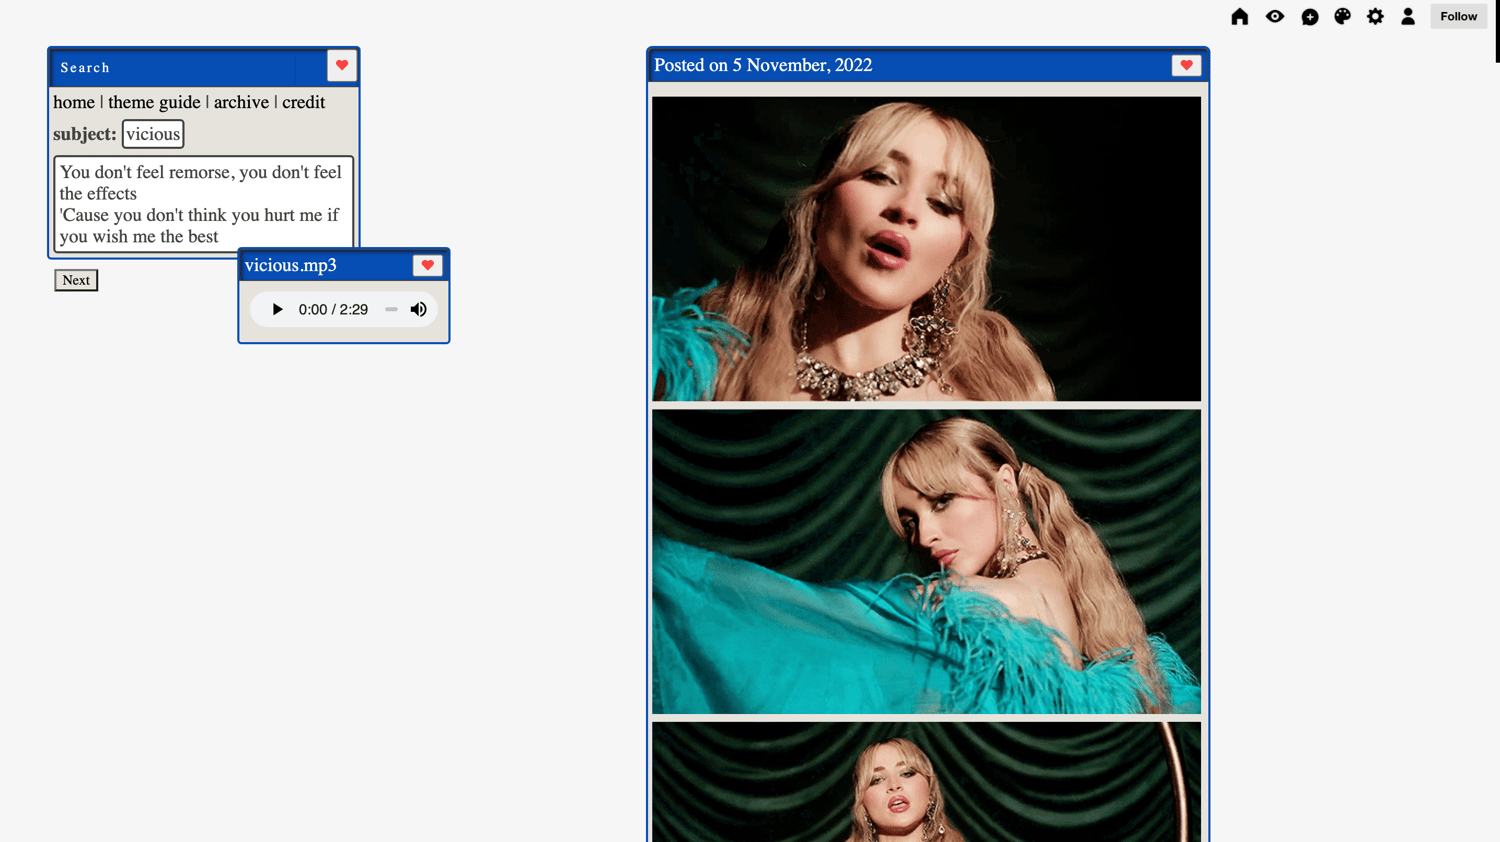
Task: Go to the blog home via house icon
Action: (1240, 16)
